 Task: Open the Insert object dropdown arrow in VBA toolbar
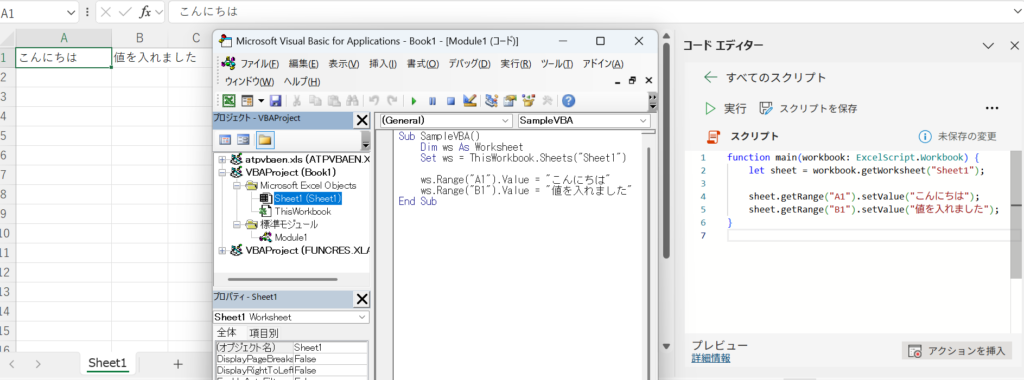(x=261, y=101)
